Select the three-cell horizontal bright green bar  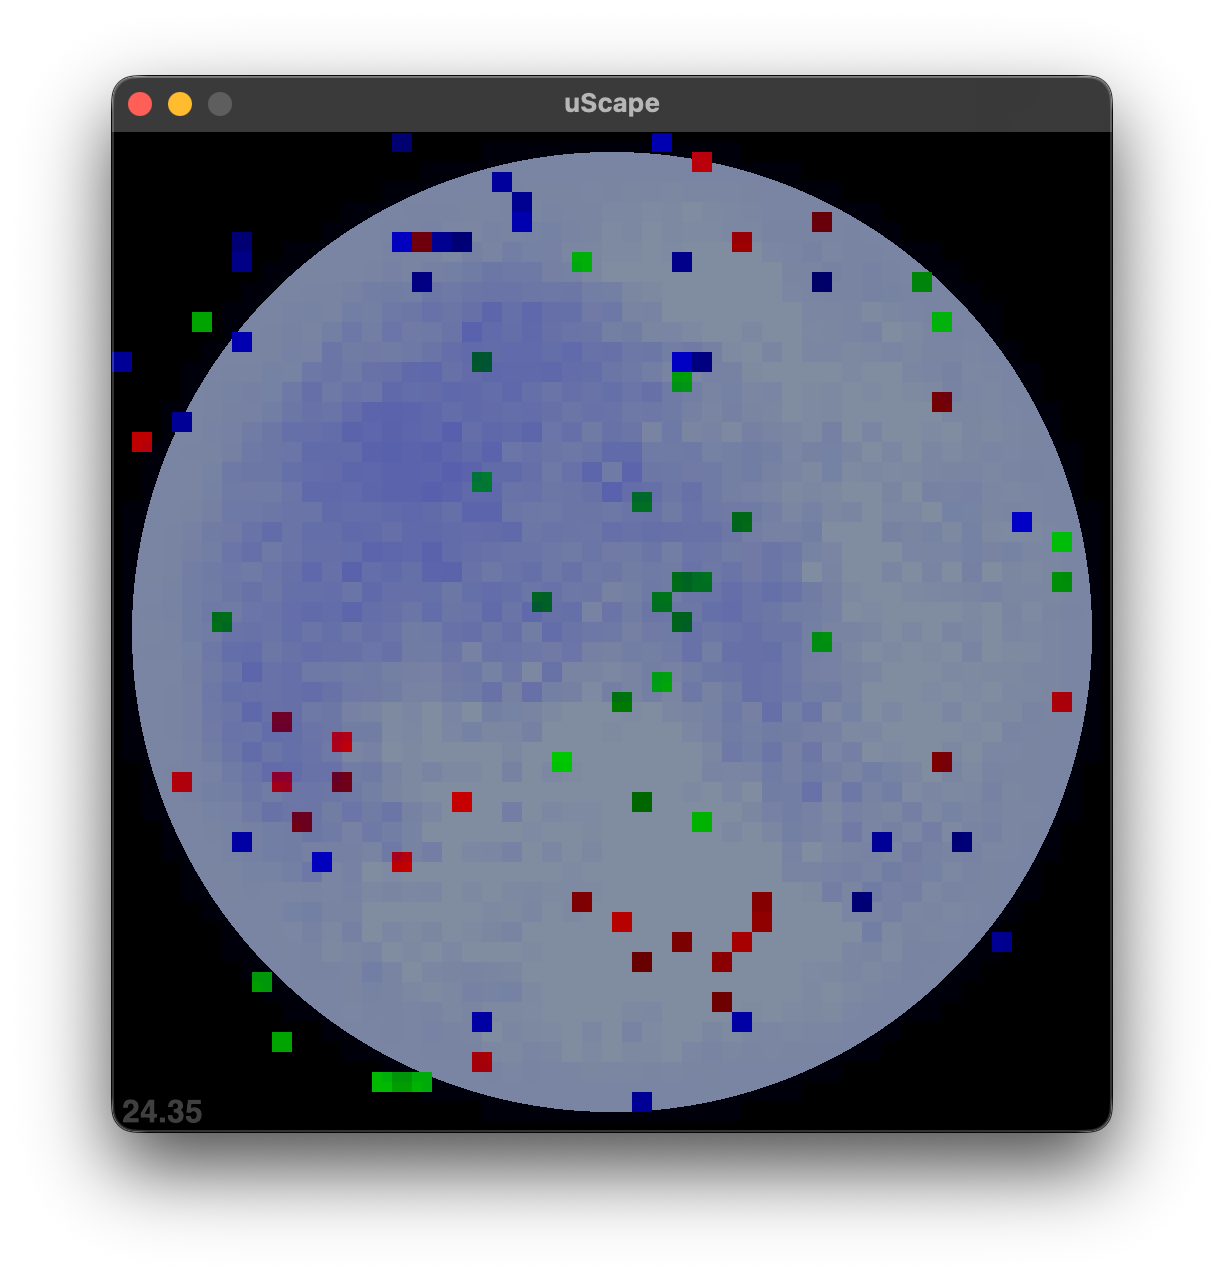click(402, 1082)
